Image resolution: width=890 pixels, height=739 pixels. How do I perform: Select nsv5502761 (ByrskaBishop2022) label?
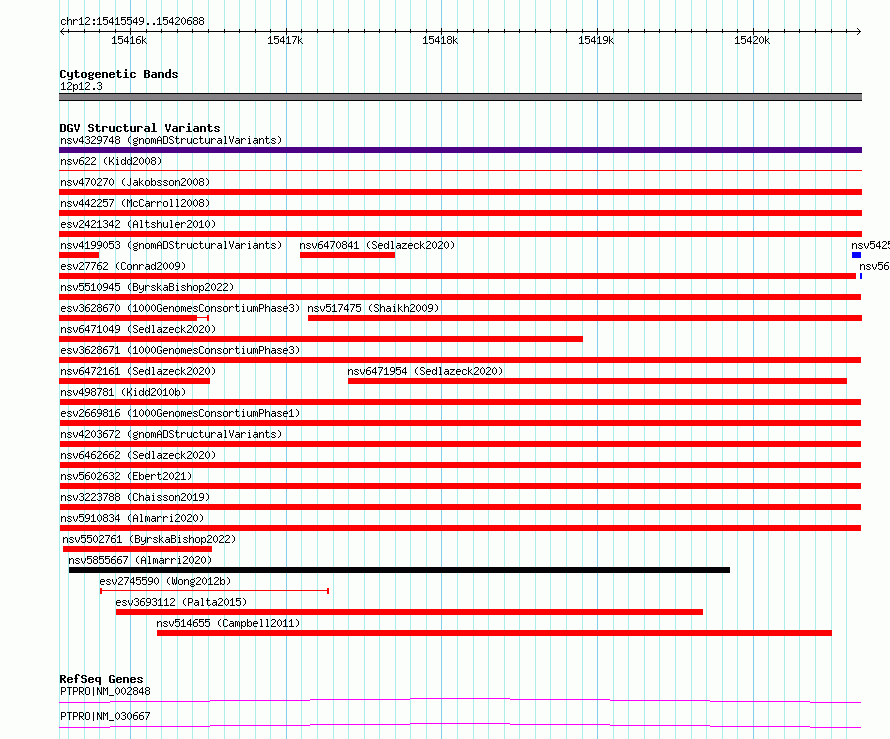149,539
